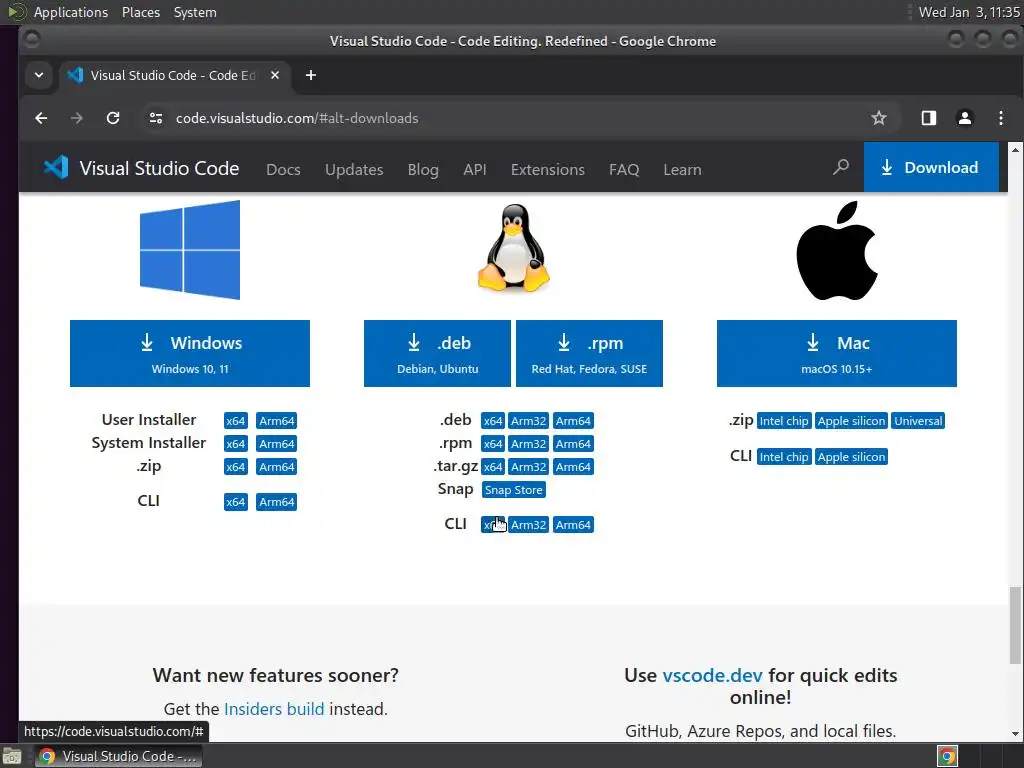Click the Visual Studio Code logo icon
The height and width of the screenshot is (768, 1024).
[56, 168]
